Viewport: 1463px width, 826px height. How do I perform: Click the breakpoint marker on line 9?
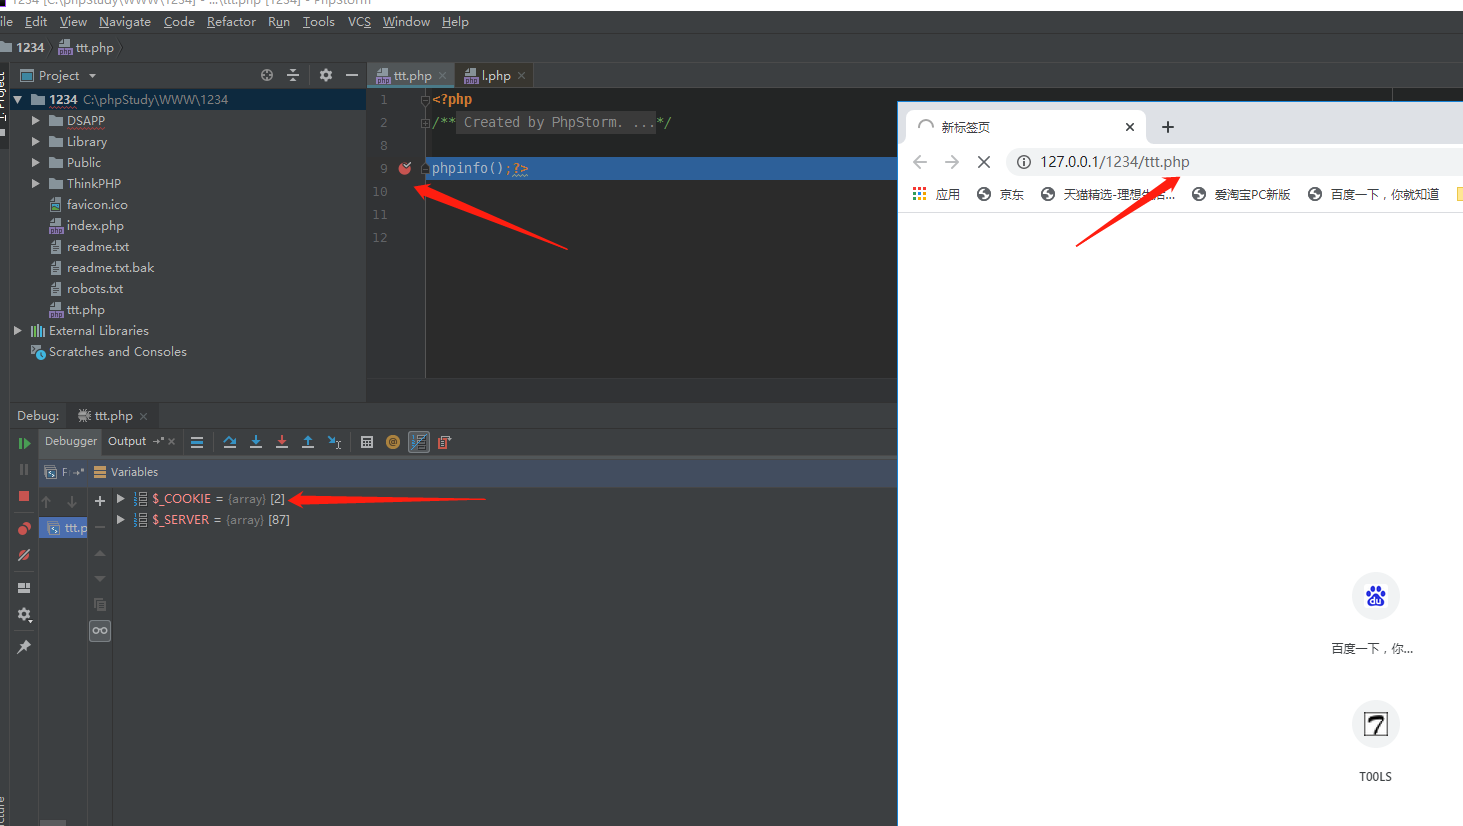(405, 168)
